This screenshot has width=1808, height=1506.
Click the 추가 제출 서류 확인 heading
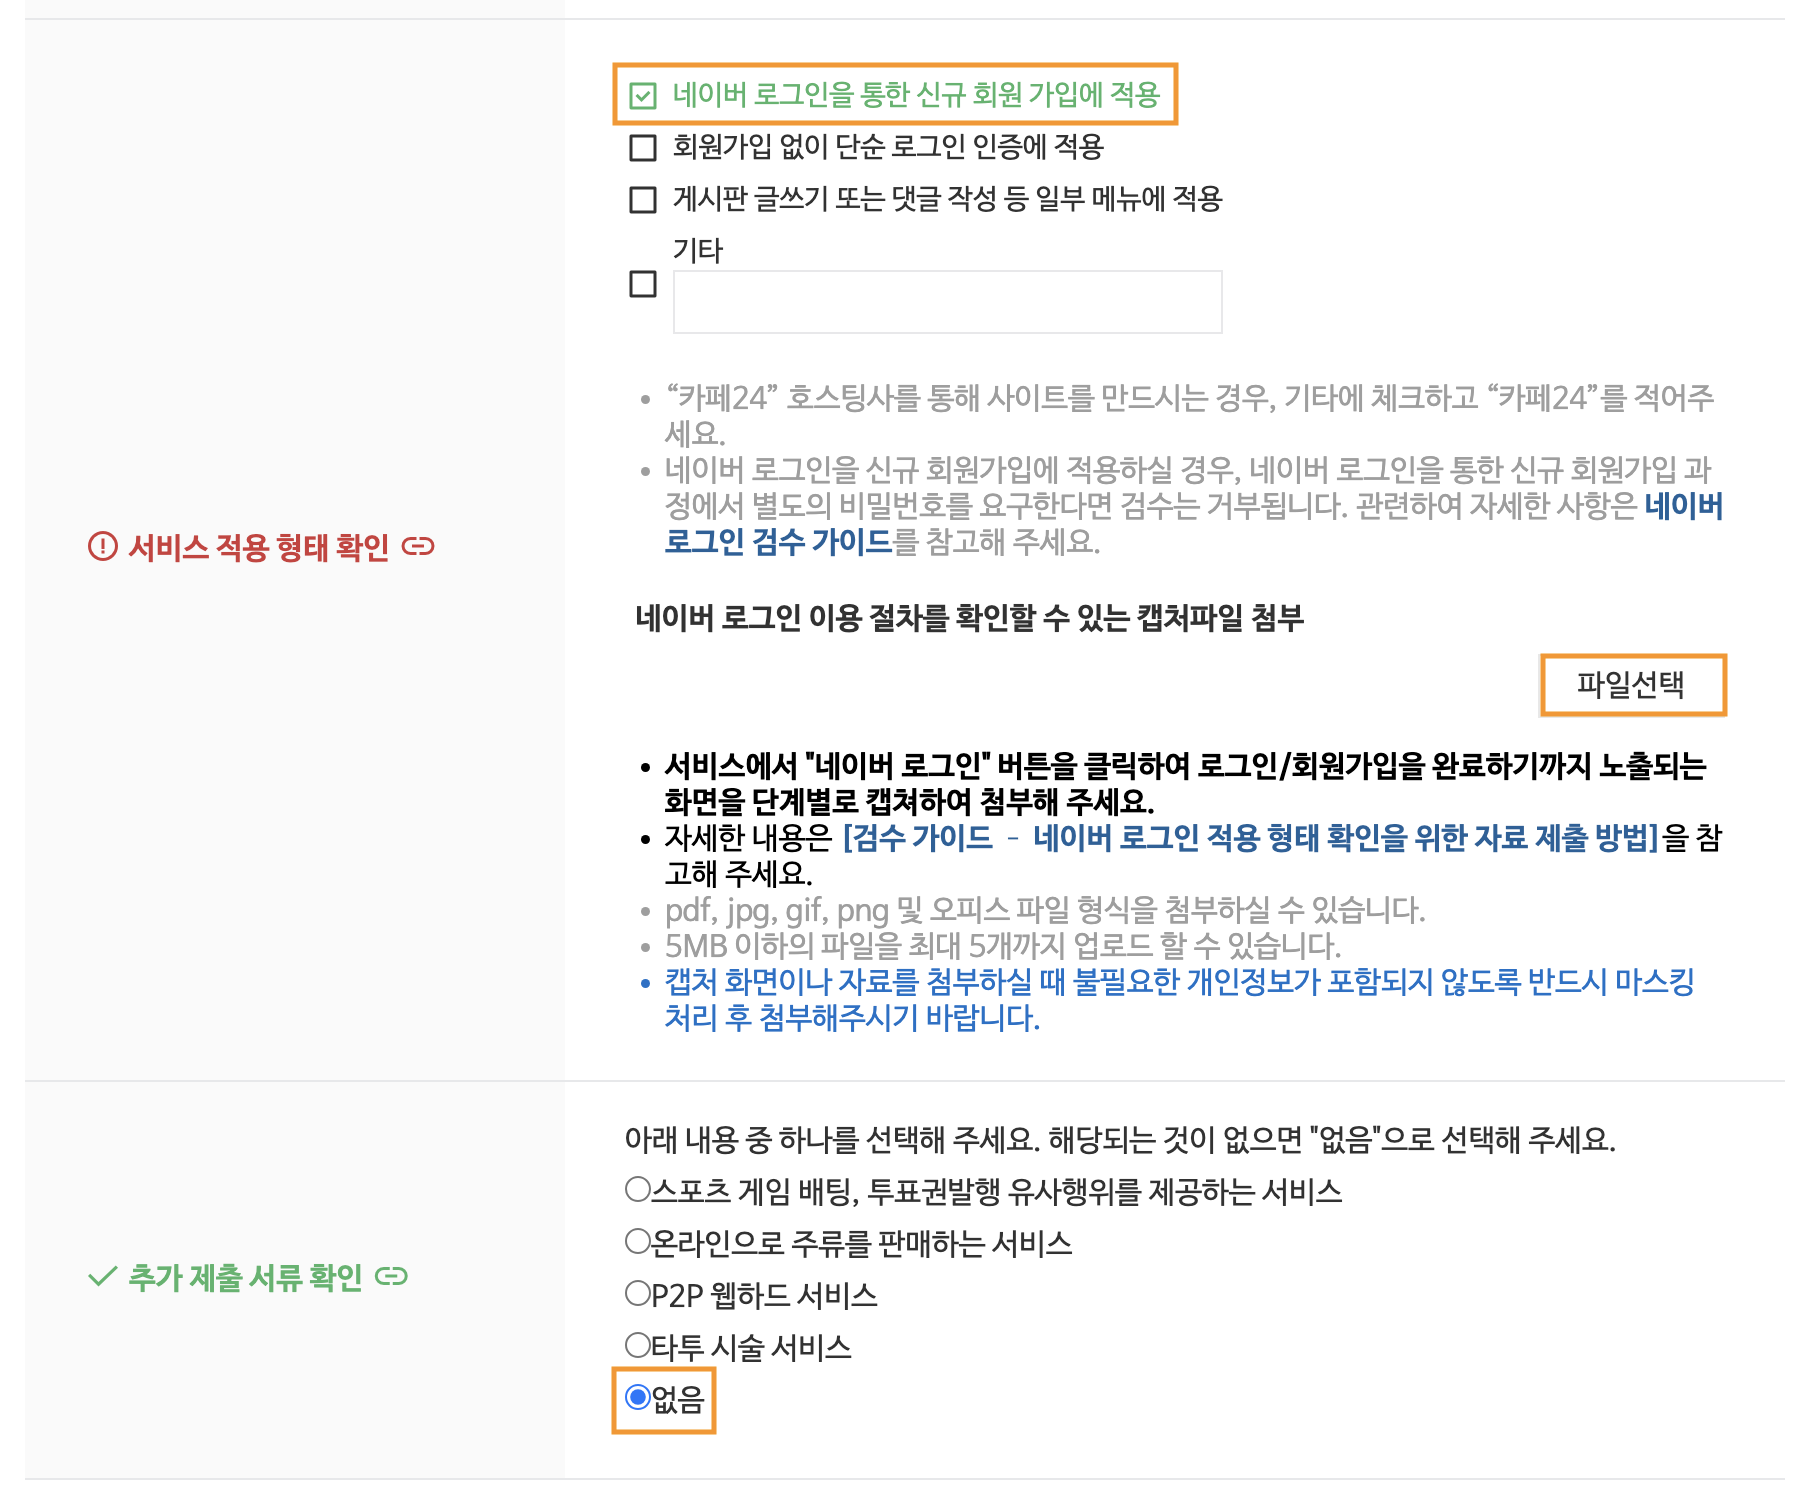coord(245,1277)
